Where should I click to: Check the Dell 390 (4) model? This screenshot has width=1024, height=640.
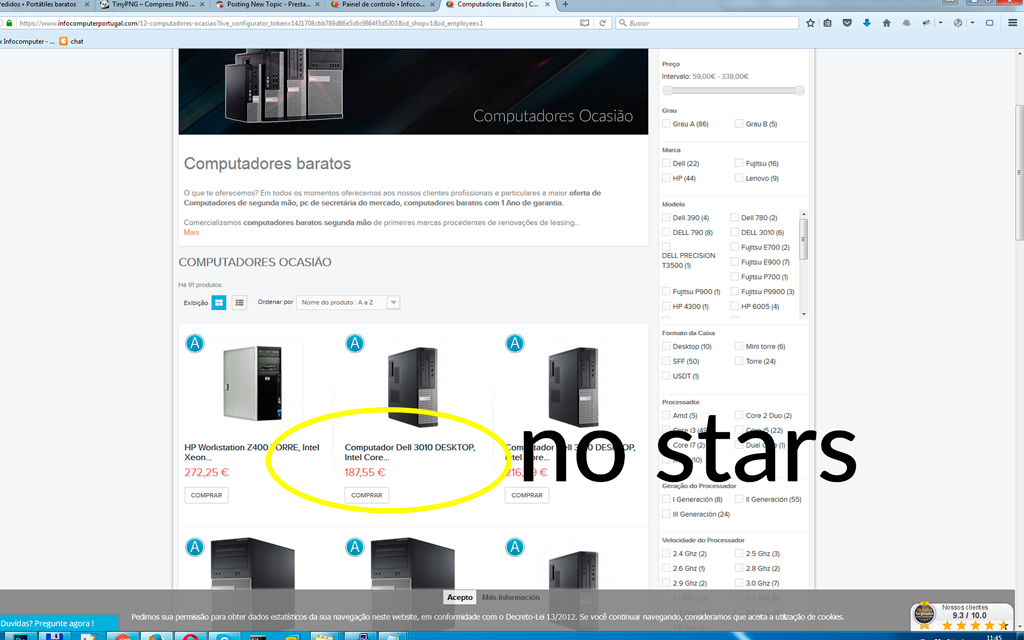point(666,217)
